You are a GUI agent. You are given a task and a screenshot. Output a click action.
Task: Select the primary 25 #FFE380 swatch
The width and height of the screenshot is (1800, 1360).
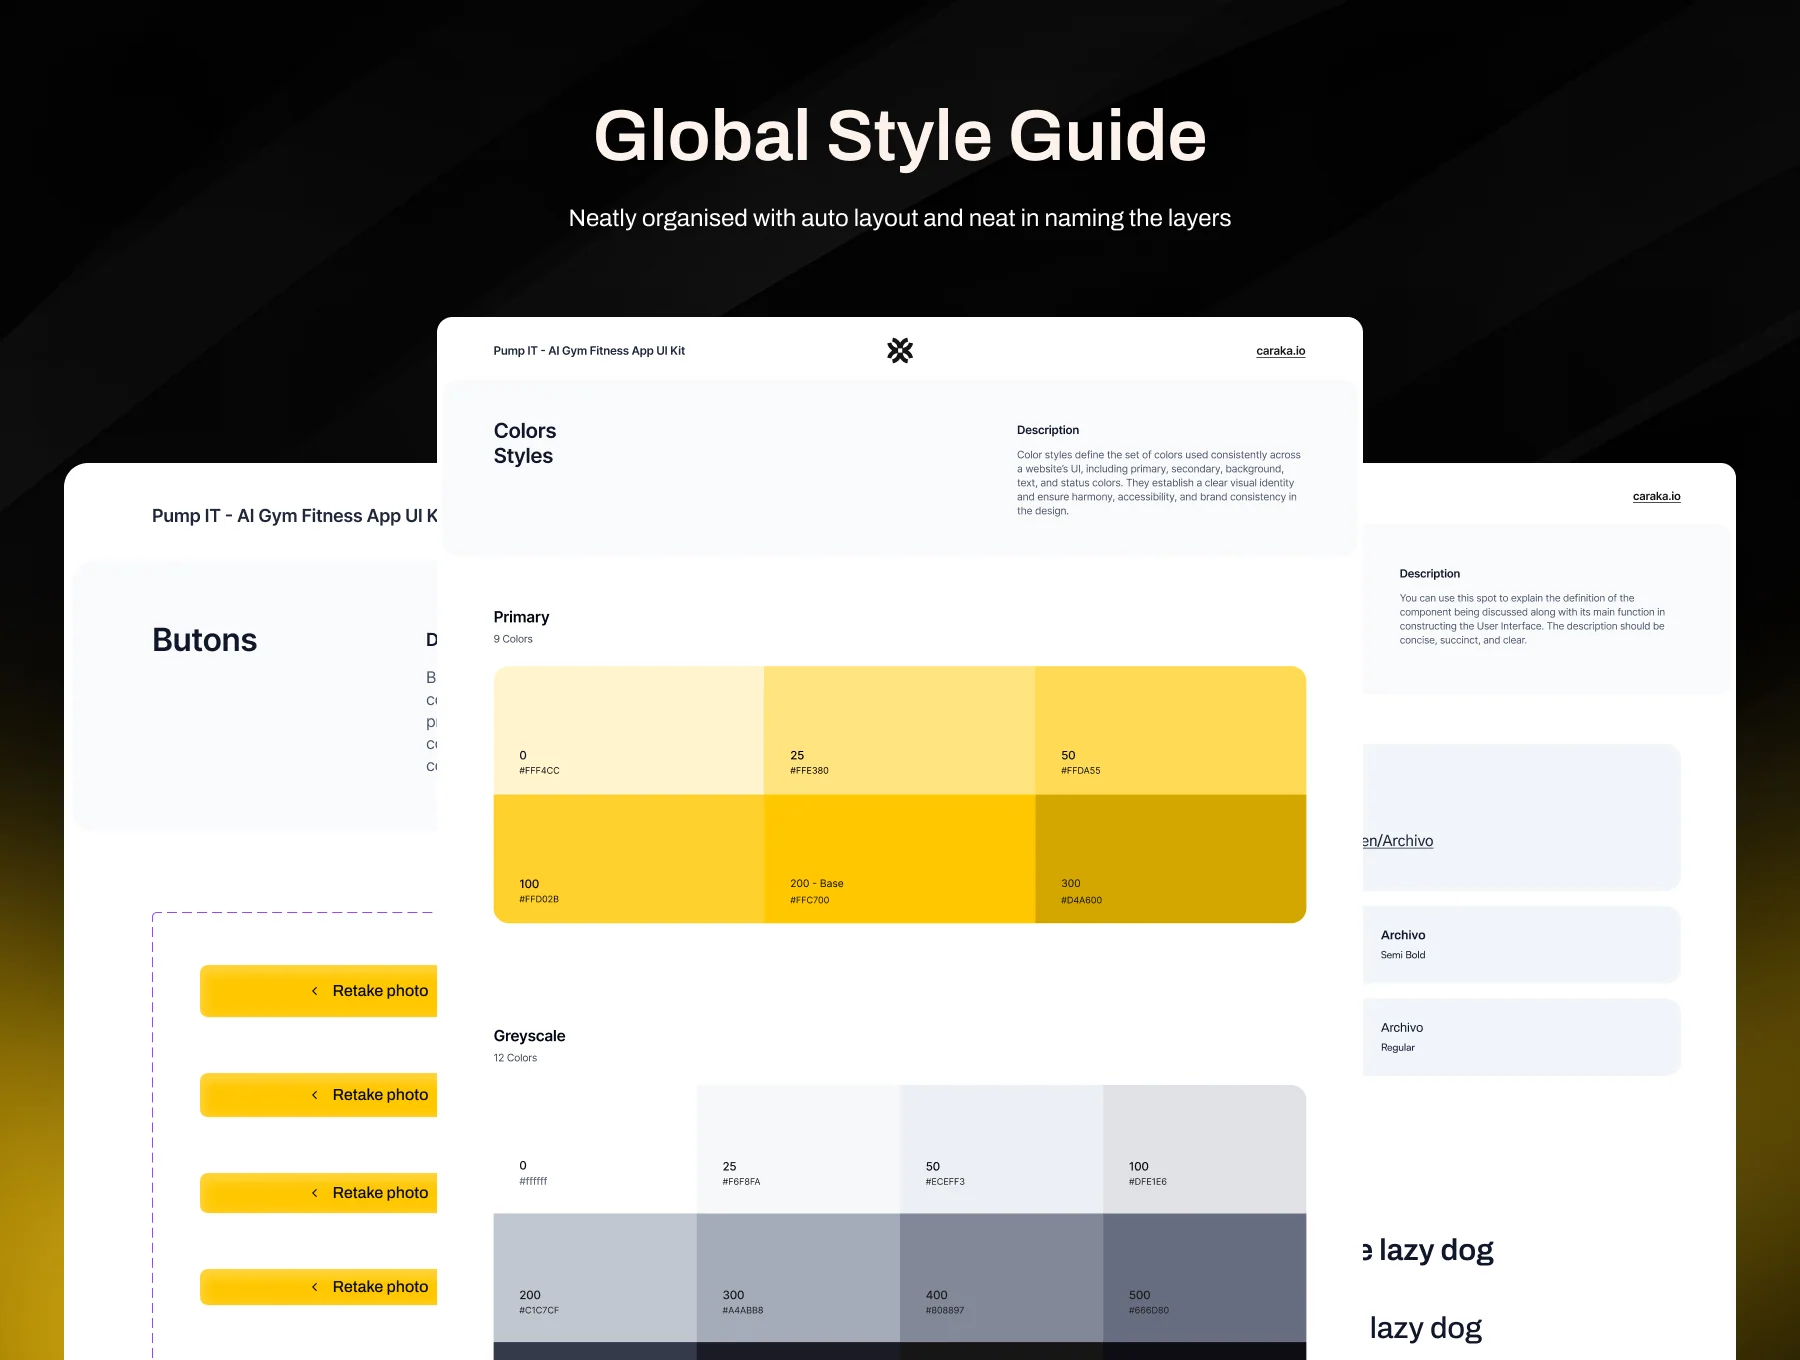click(x=899, y=730)
